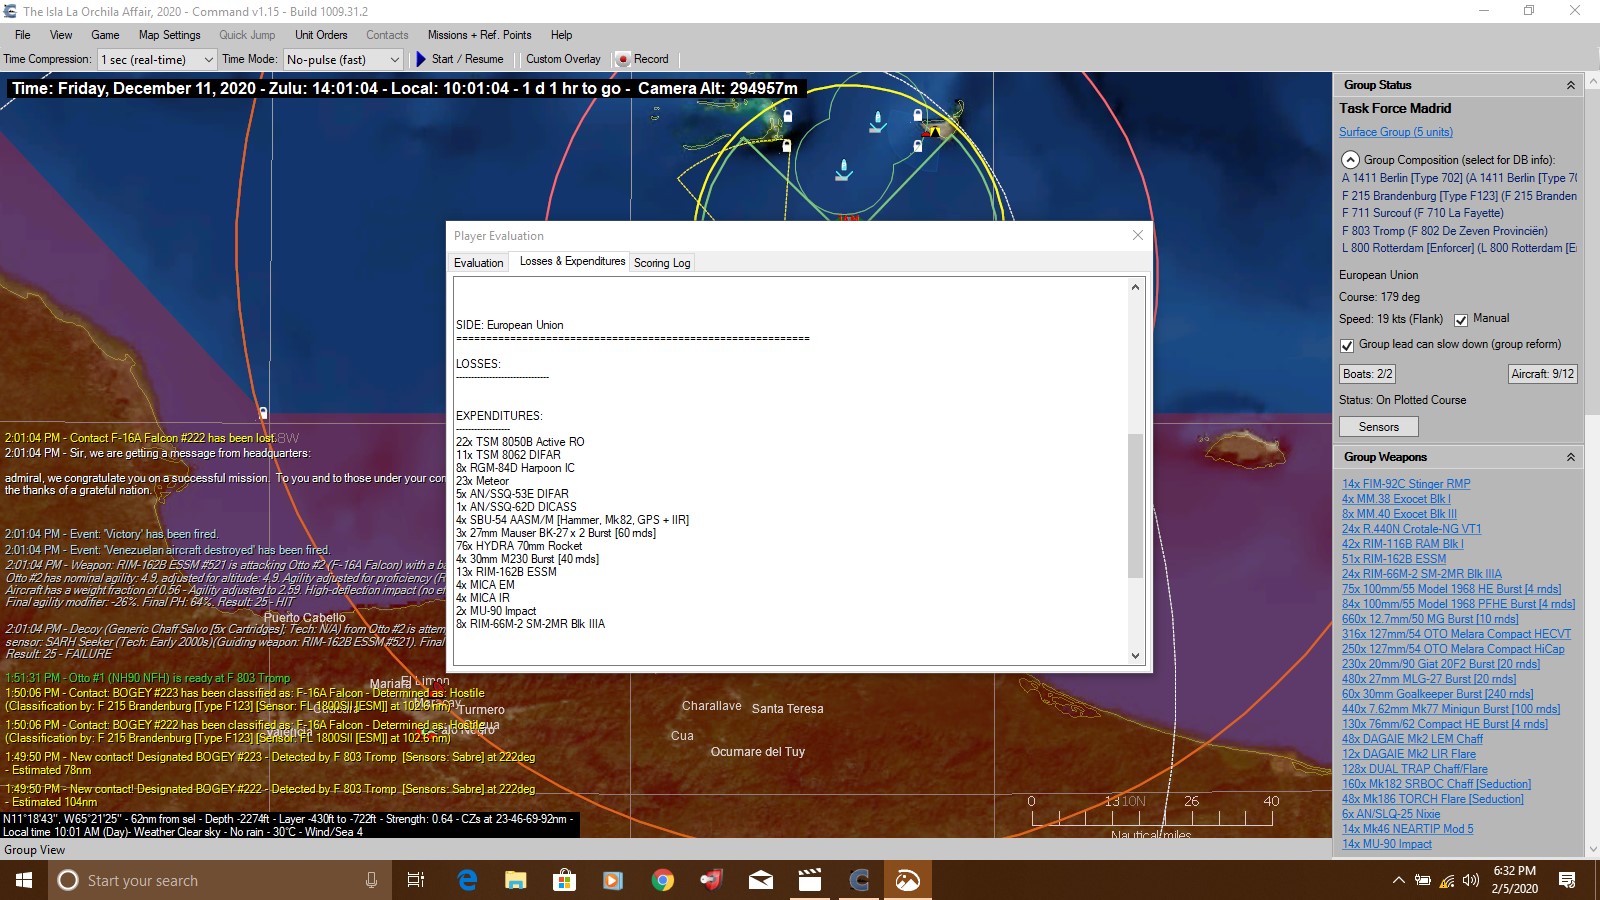Open the Movies clapperboard taskbar icon

tap(810, 880)
